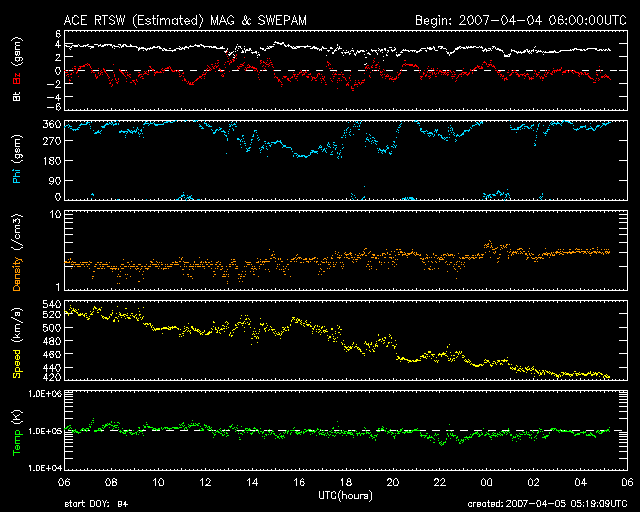Click the green "Temp (K)" axis label
Viewport: 640px width, 512px height.
[17, 433]
